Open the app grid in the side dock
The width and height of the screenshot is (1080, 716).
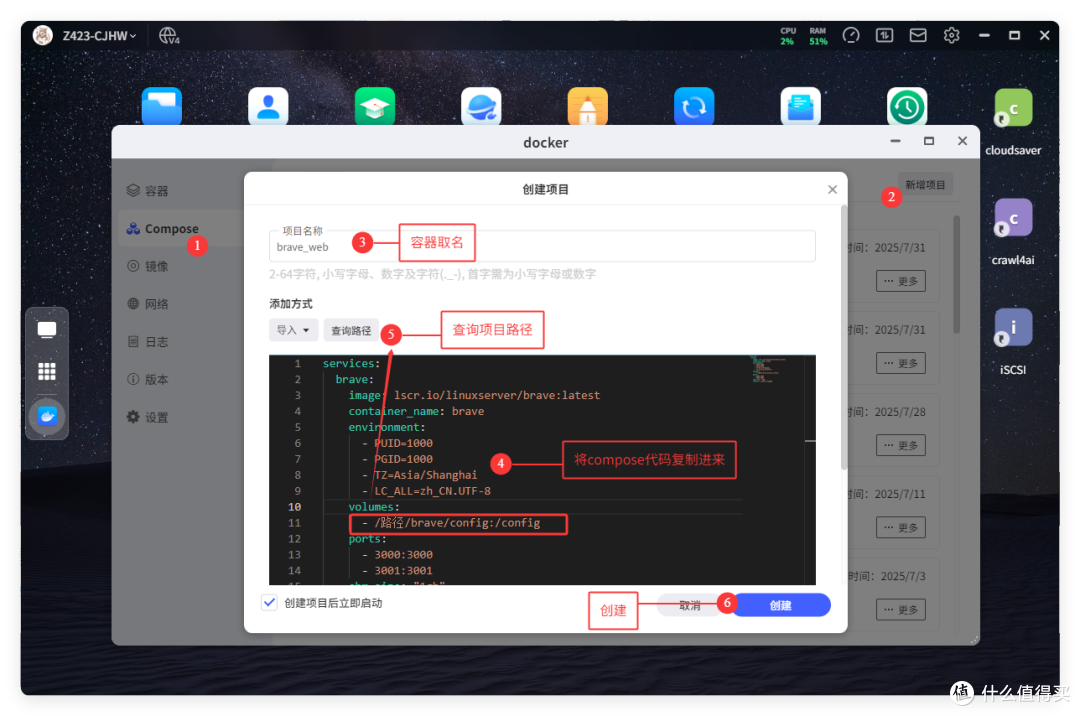point(47,372)
